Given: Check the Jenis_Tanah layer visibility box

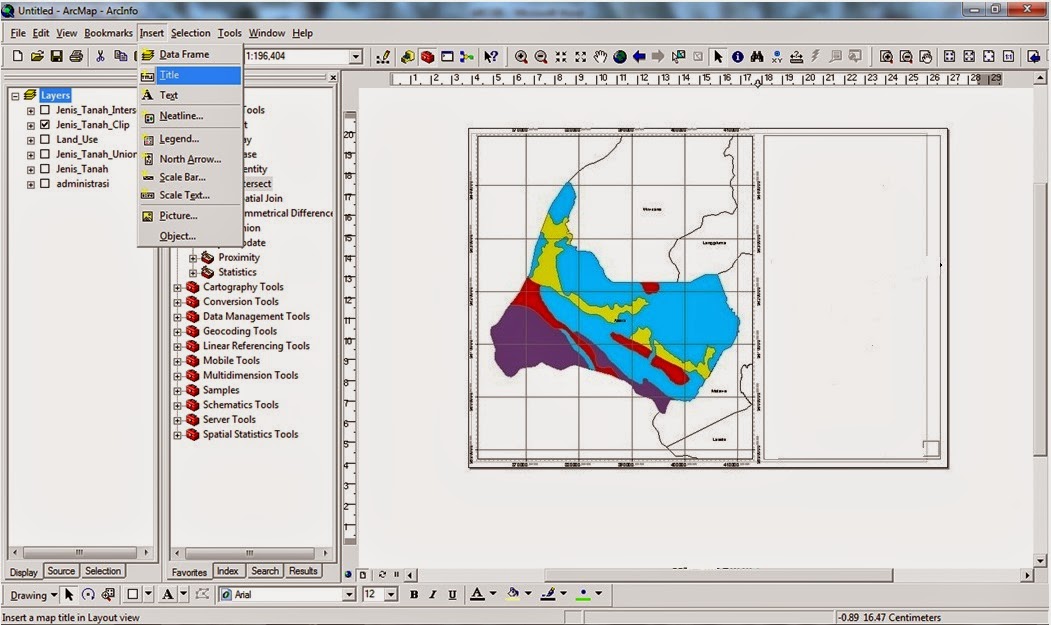Looking at the screenshot, I should pos(44,168).
